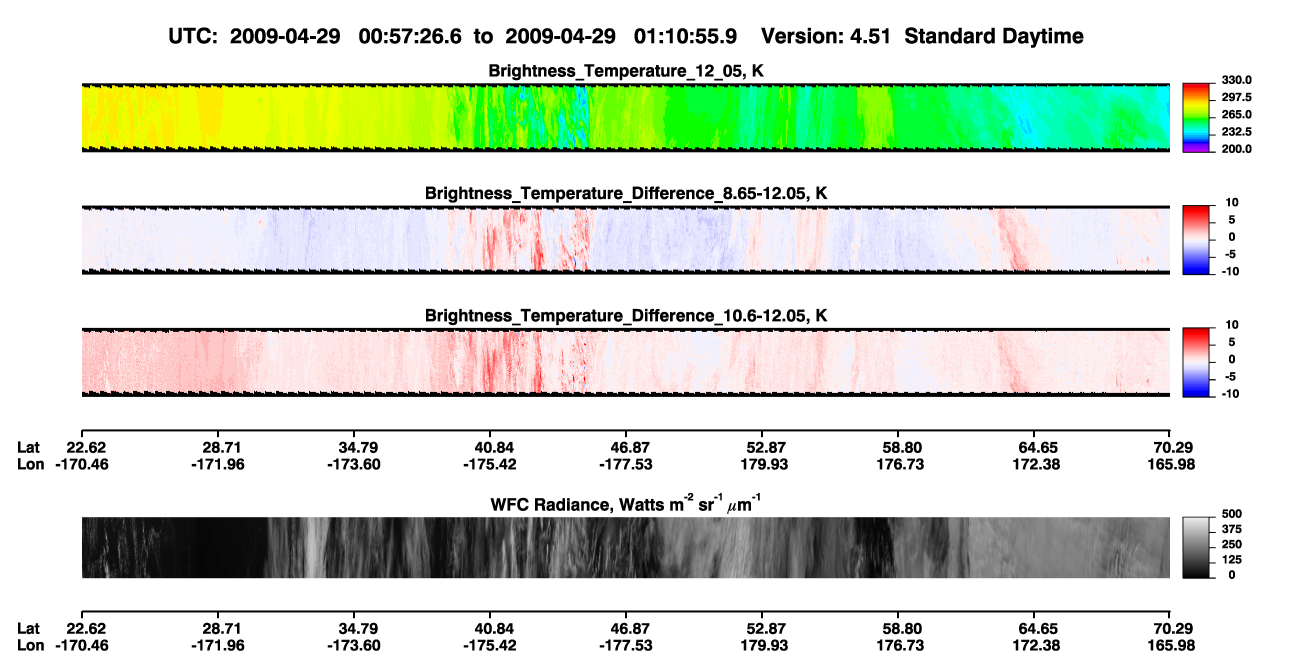
Task: Select the grayscale WFC Radiance image strip
Action: [626, 548]
